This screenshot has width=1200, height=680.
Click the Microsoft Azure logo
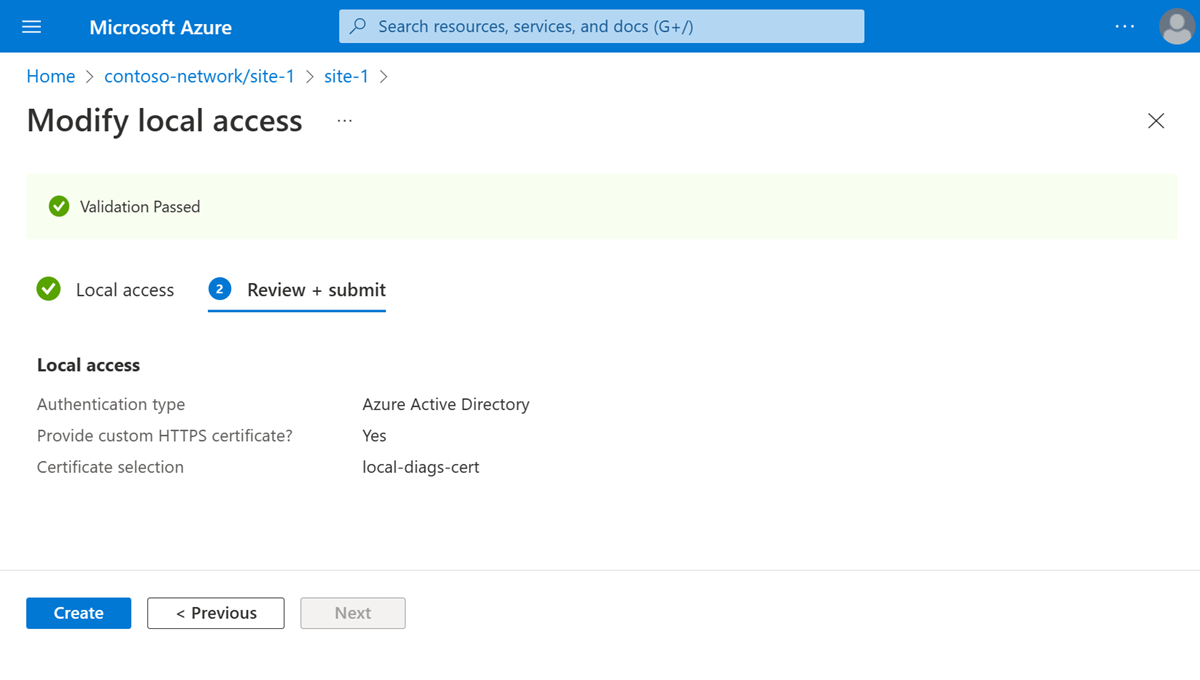160,26
